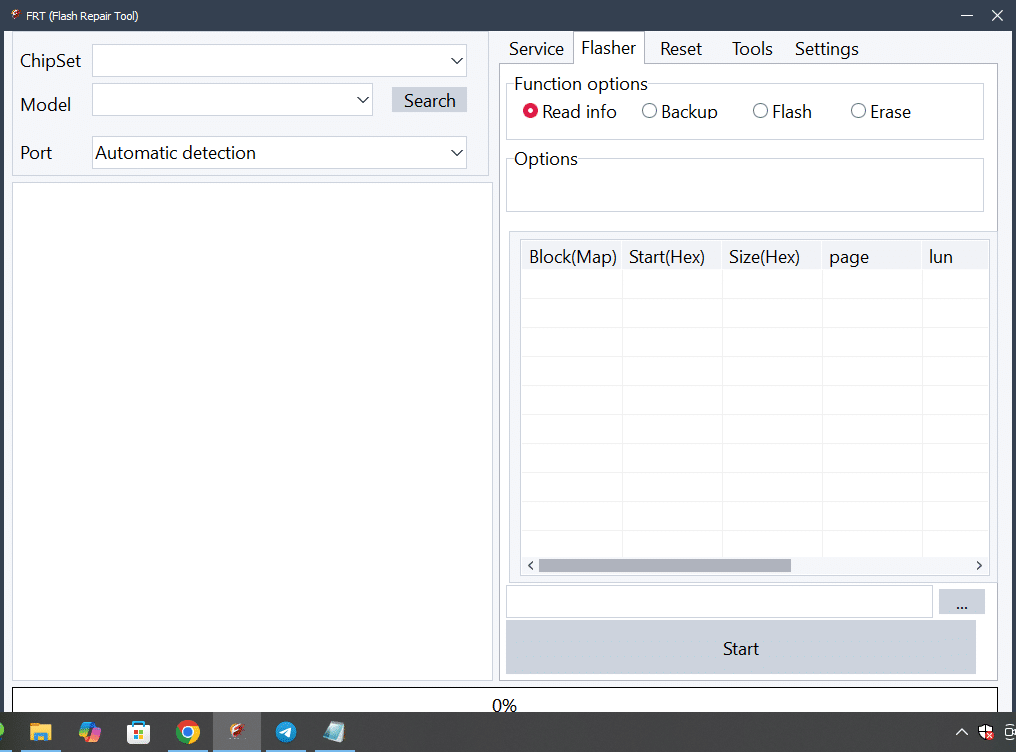Click the 0% progress bar
The width and height of the screenshot is (1016, 752).
coord(504,704)
